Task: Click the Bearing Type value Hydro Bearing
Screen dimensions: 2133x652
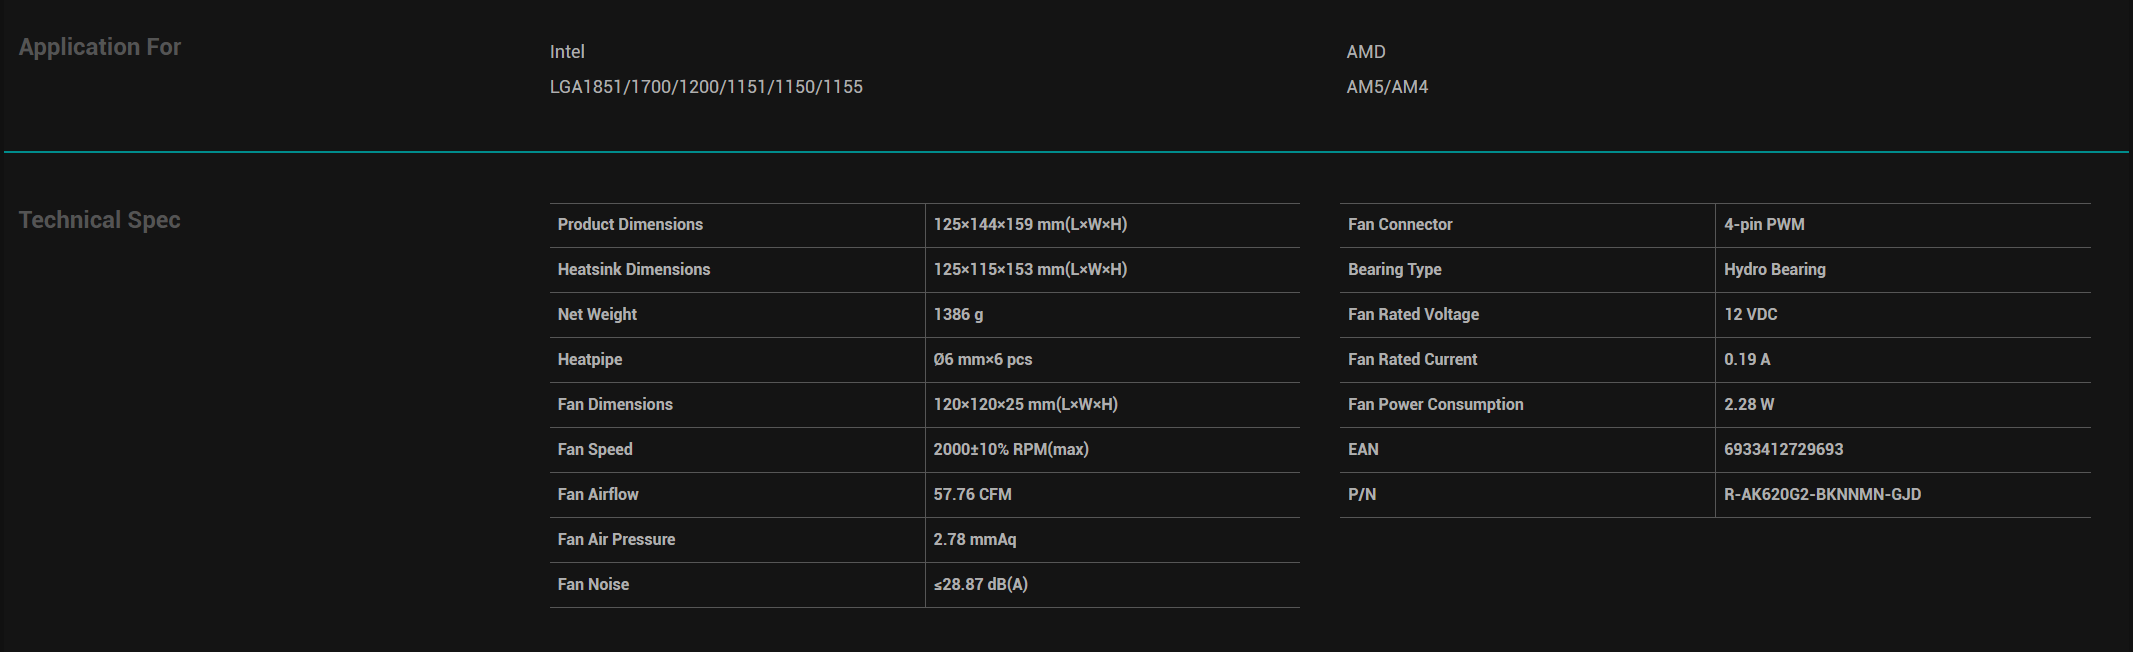Action: [1775, 270]
